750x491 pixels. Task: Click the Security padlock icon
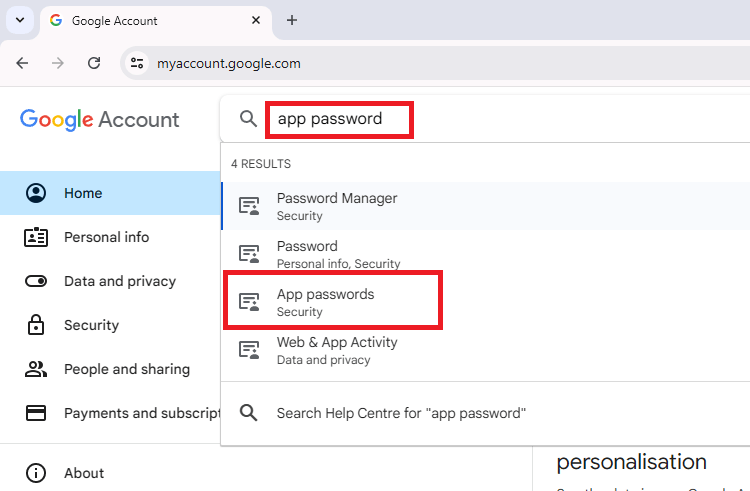pyautogui.click(x=36, y=325)
